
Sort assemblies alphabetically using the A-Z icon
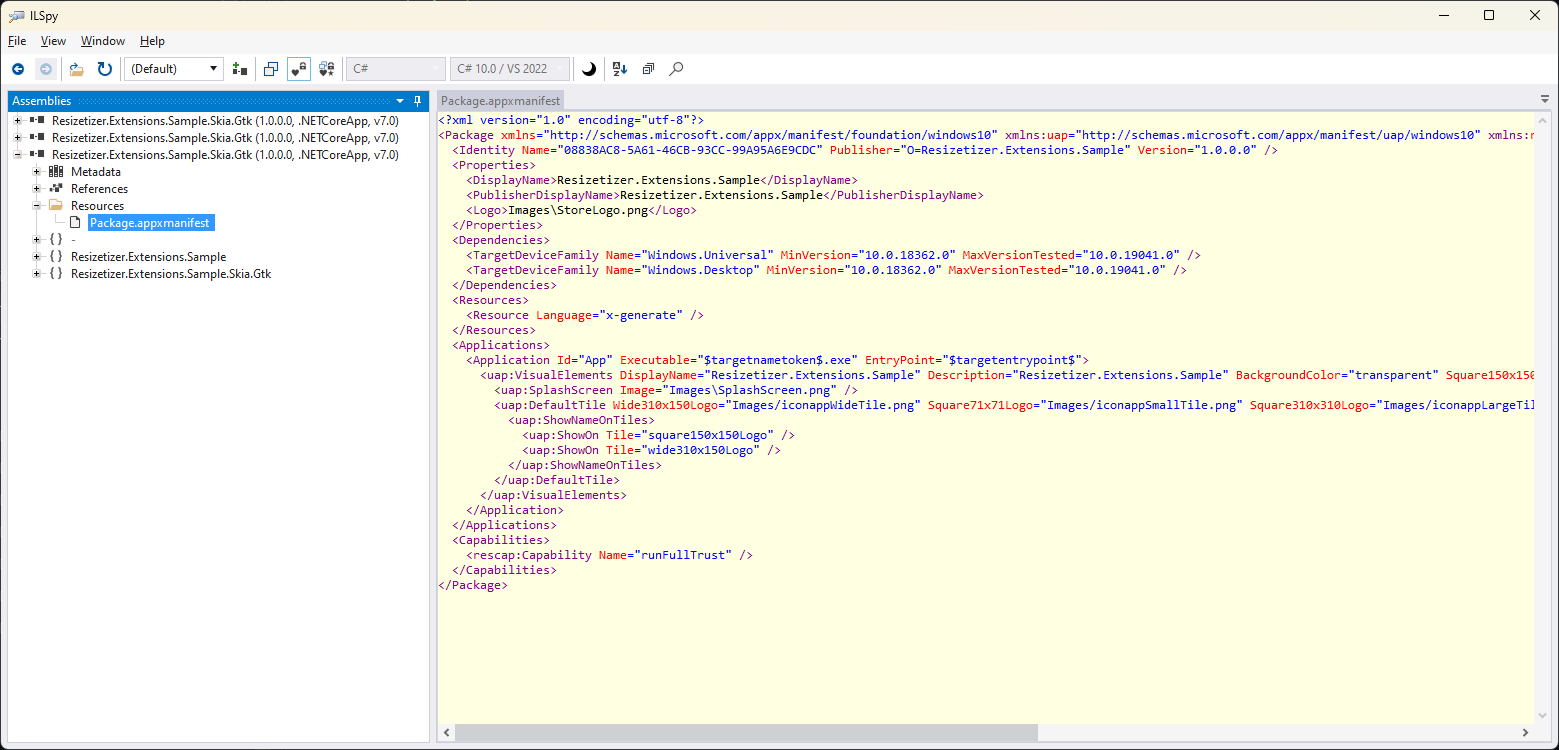620,68
